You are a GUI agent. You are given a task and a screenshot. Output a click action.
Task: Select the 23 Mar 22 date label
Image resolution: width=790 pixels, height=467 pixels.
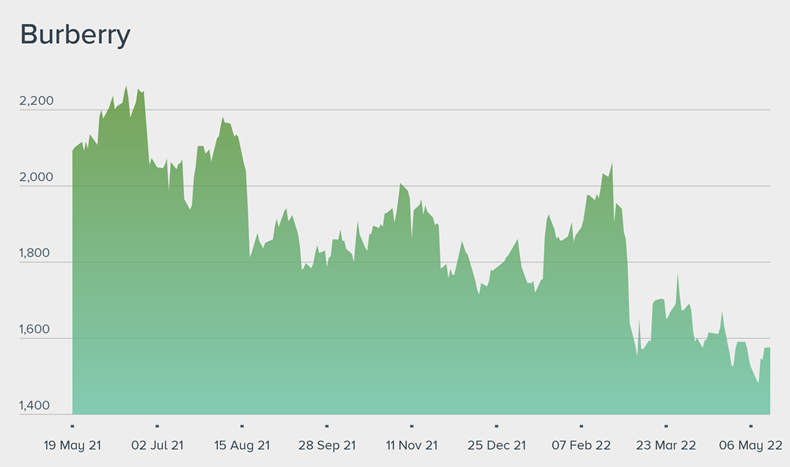666,445
